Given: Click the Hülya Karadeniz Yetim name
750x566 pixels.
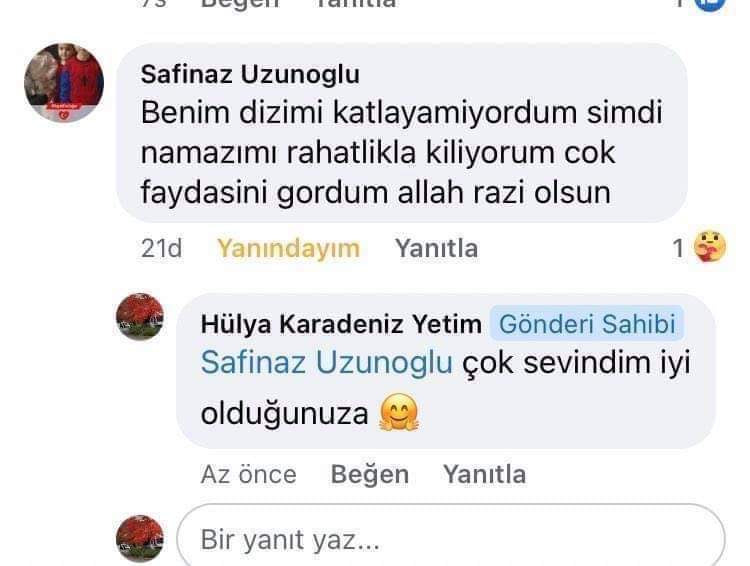Looking at the screenshot, I should (341, 324).
